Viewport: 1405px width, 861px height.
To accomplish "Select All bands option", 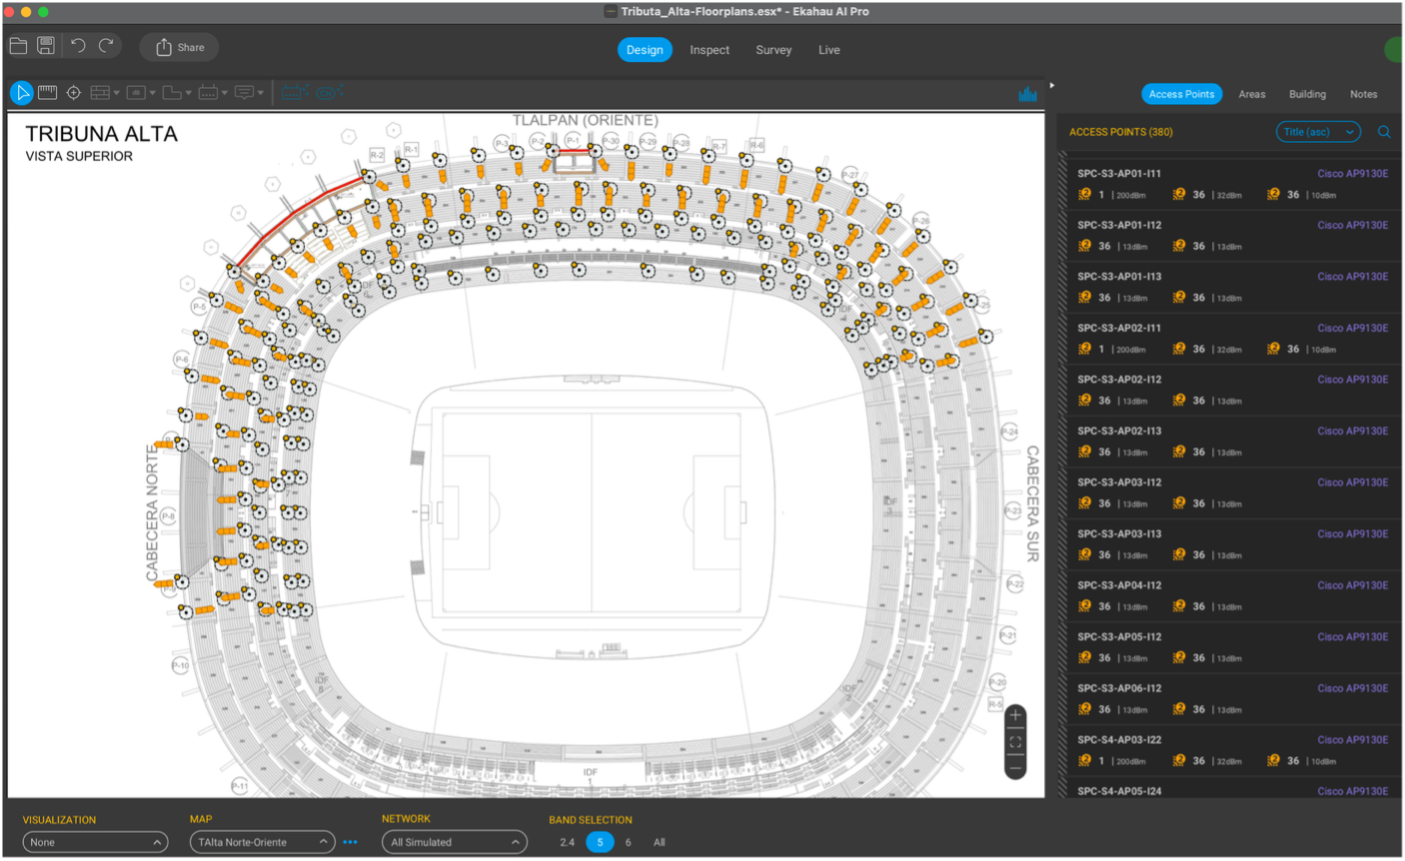I will (x=659, y=843).
